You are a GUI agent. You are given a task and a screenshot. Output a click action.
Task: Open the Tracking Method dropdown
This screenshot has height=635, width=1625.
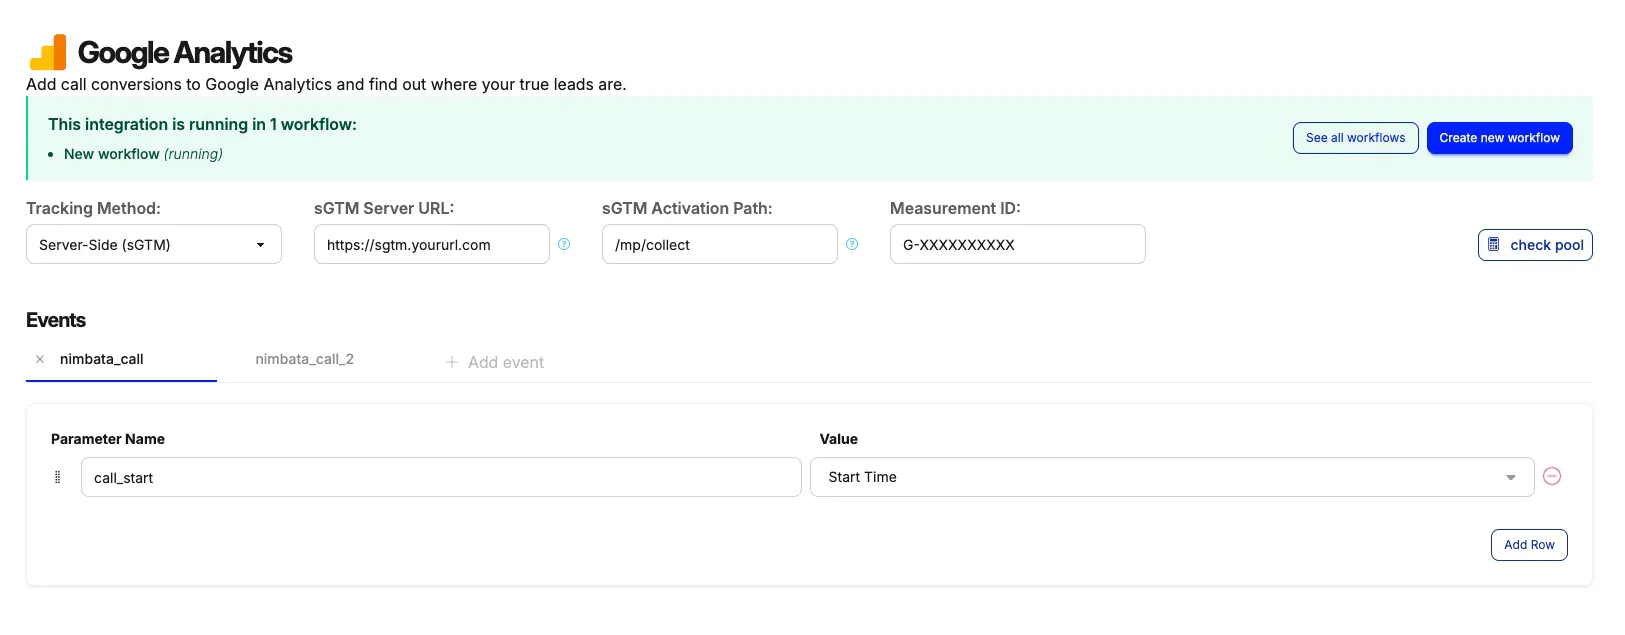[154, 244]
